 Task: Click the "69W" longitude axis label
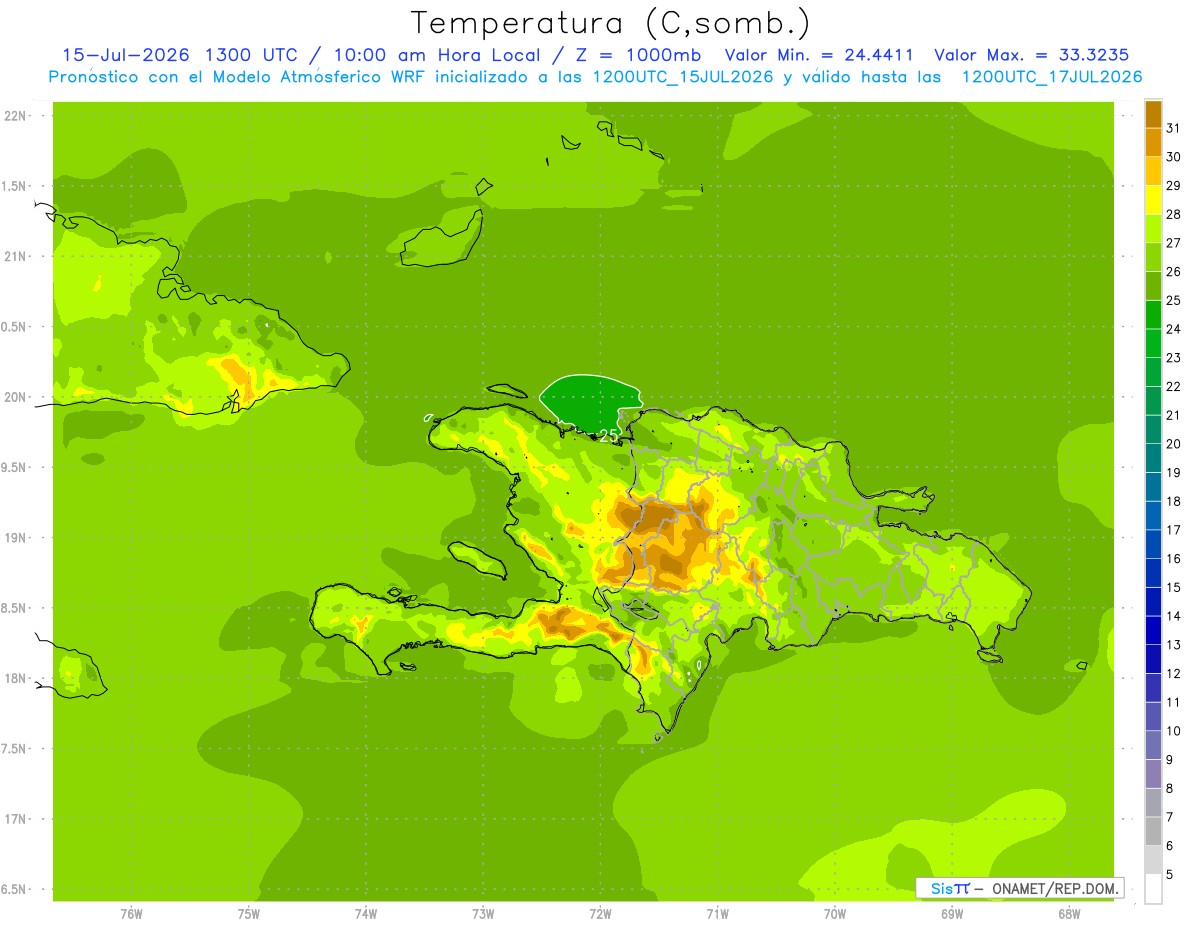(952, 914)
